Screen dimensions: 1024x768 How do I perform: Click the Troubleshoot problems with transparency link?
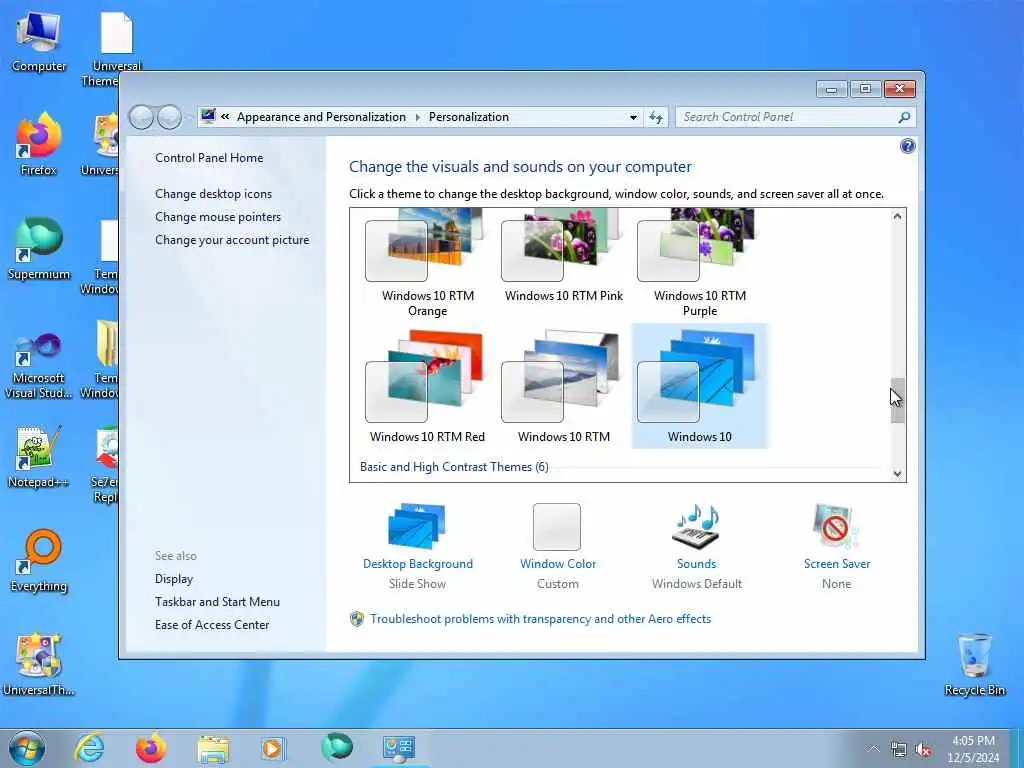point(540,618)
